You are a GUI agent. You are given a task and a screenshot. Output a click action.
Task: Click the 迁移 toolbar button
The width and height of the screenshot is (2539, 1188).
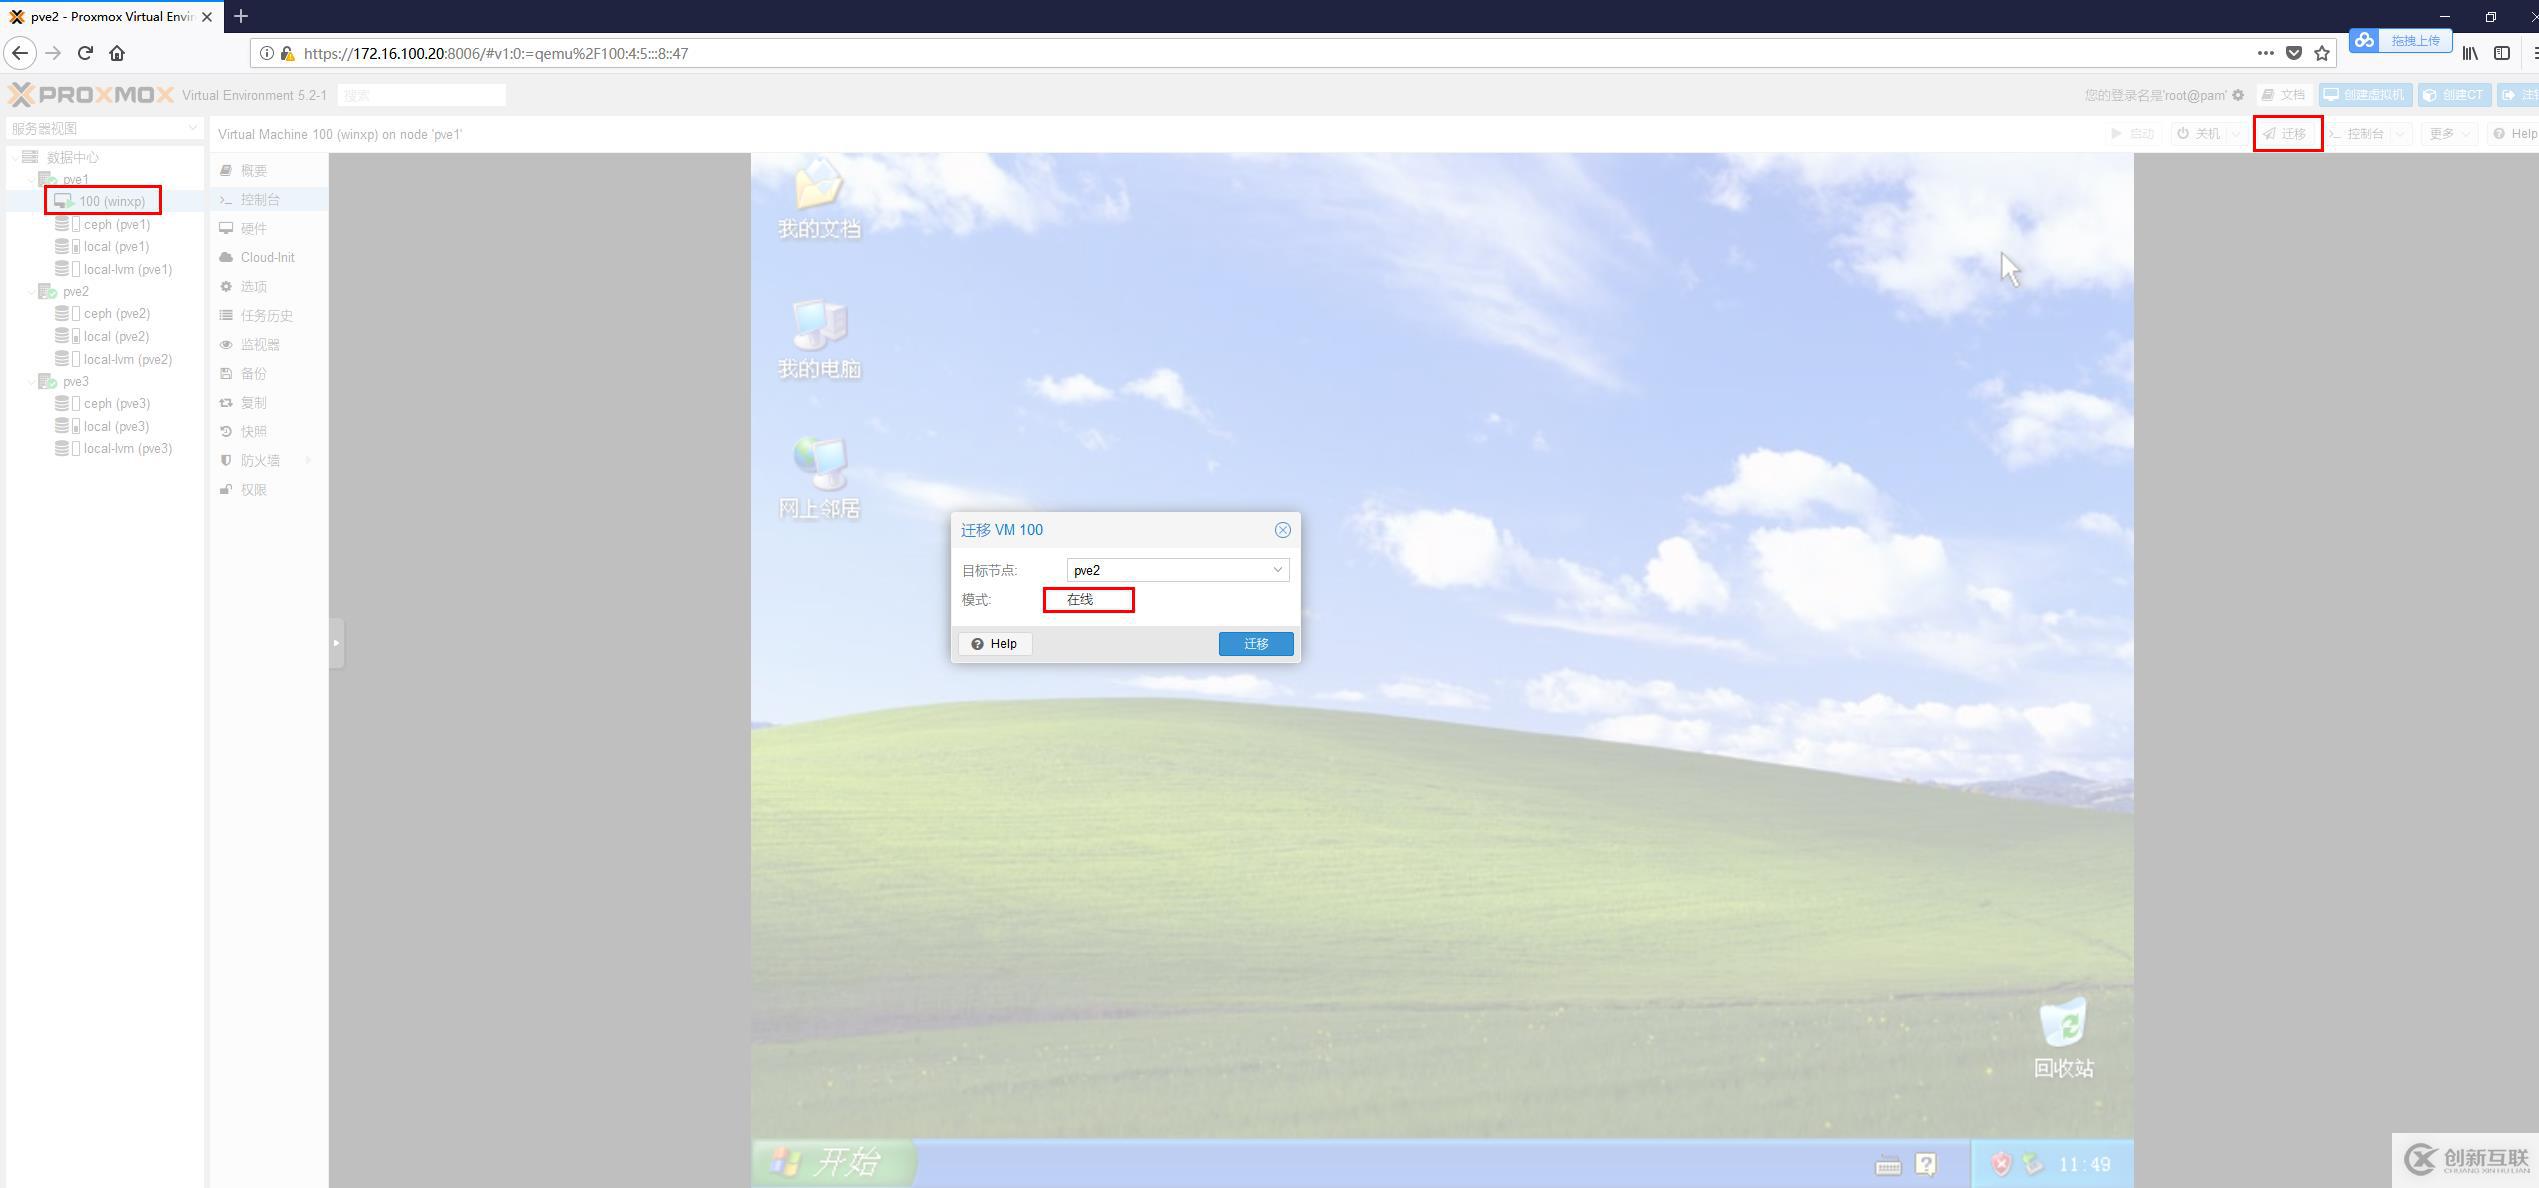pyautogui.click(x=2286, y=134)
